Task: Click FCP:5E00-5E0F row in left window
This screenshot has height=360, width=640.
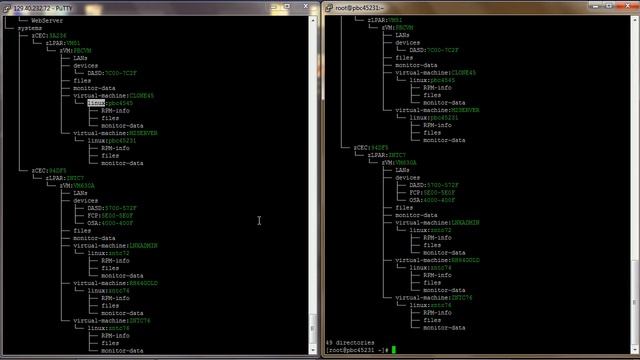Action: tap(110, 216)
